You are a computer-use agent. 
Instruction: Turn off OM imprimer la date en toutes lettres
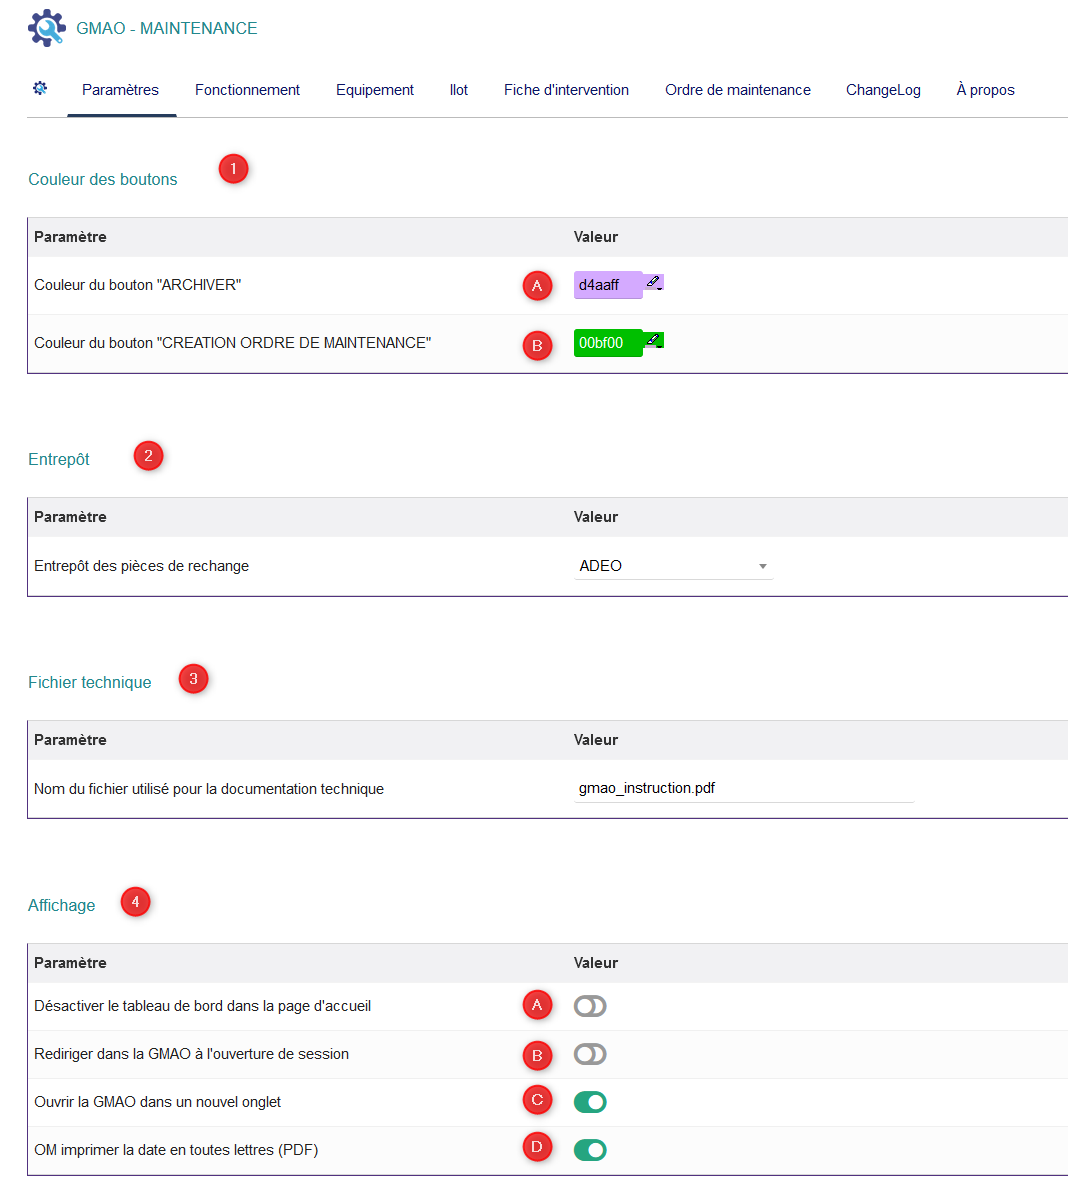pos(590,1150)
